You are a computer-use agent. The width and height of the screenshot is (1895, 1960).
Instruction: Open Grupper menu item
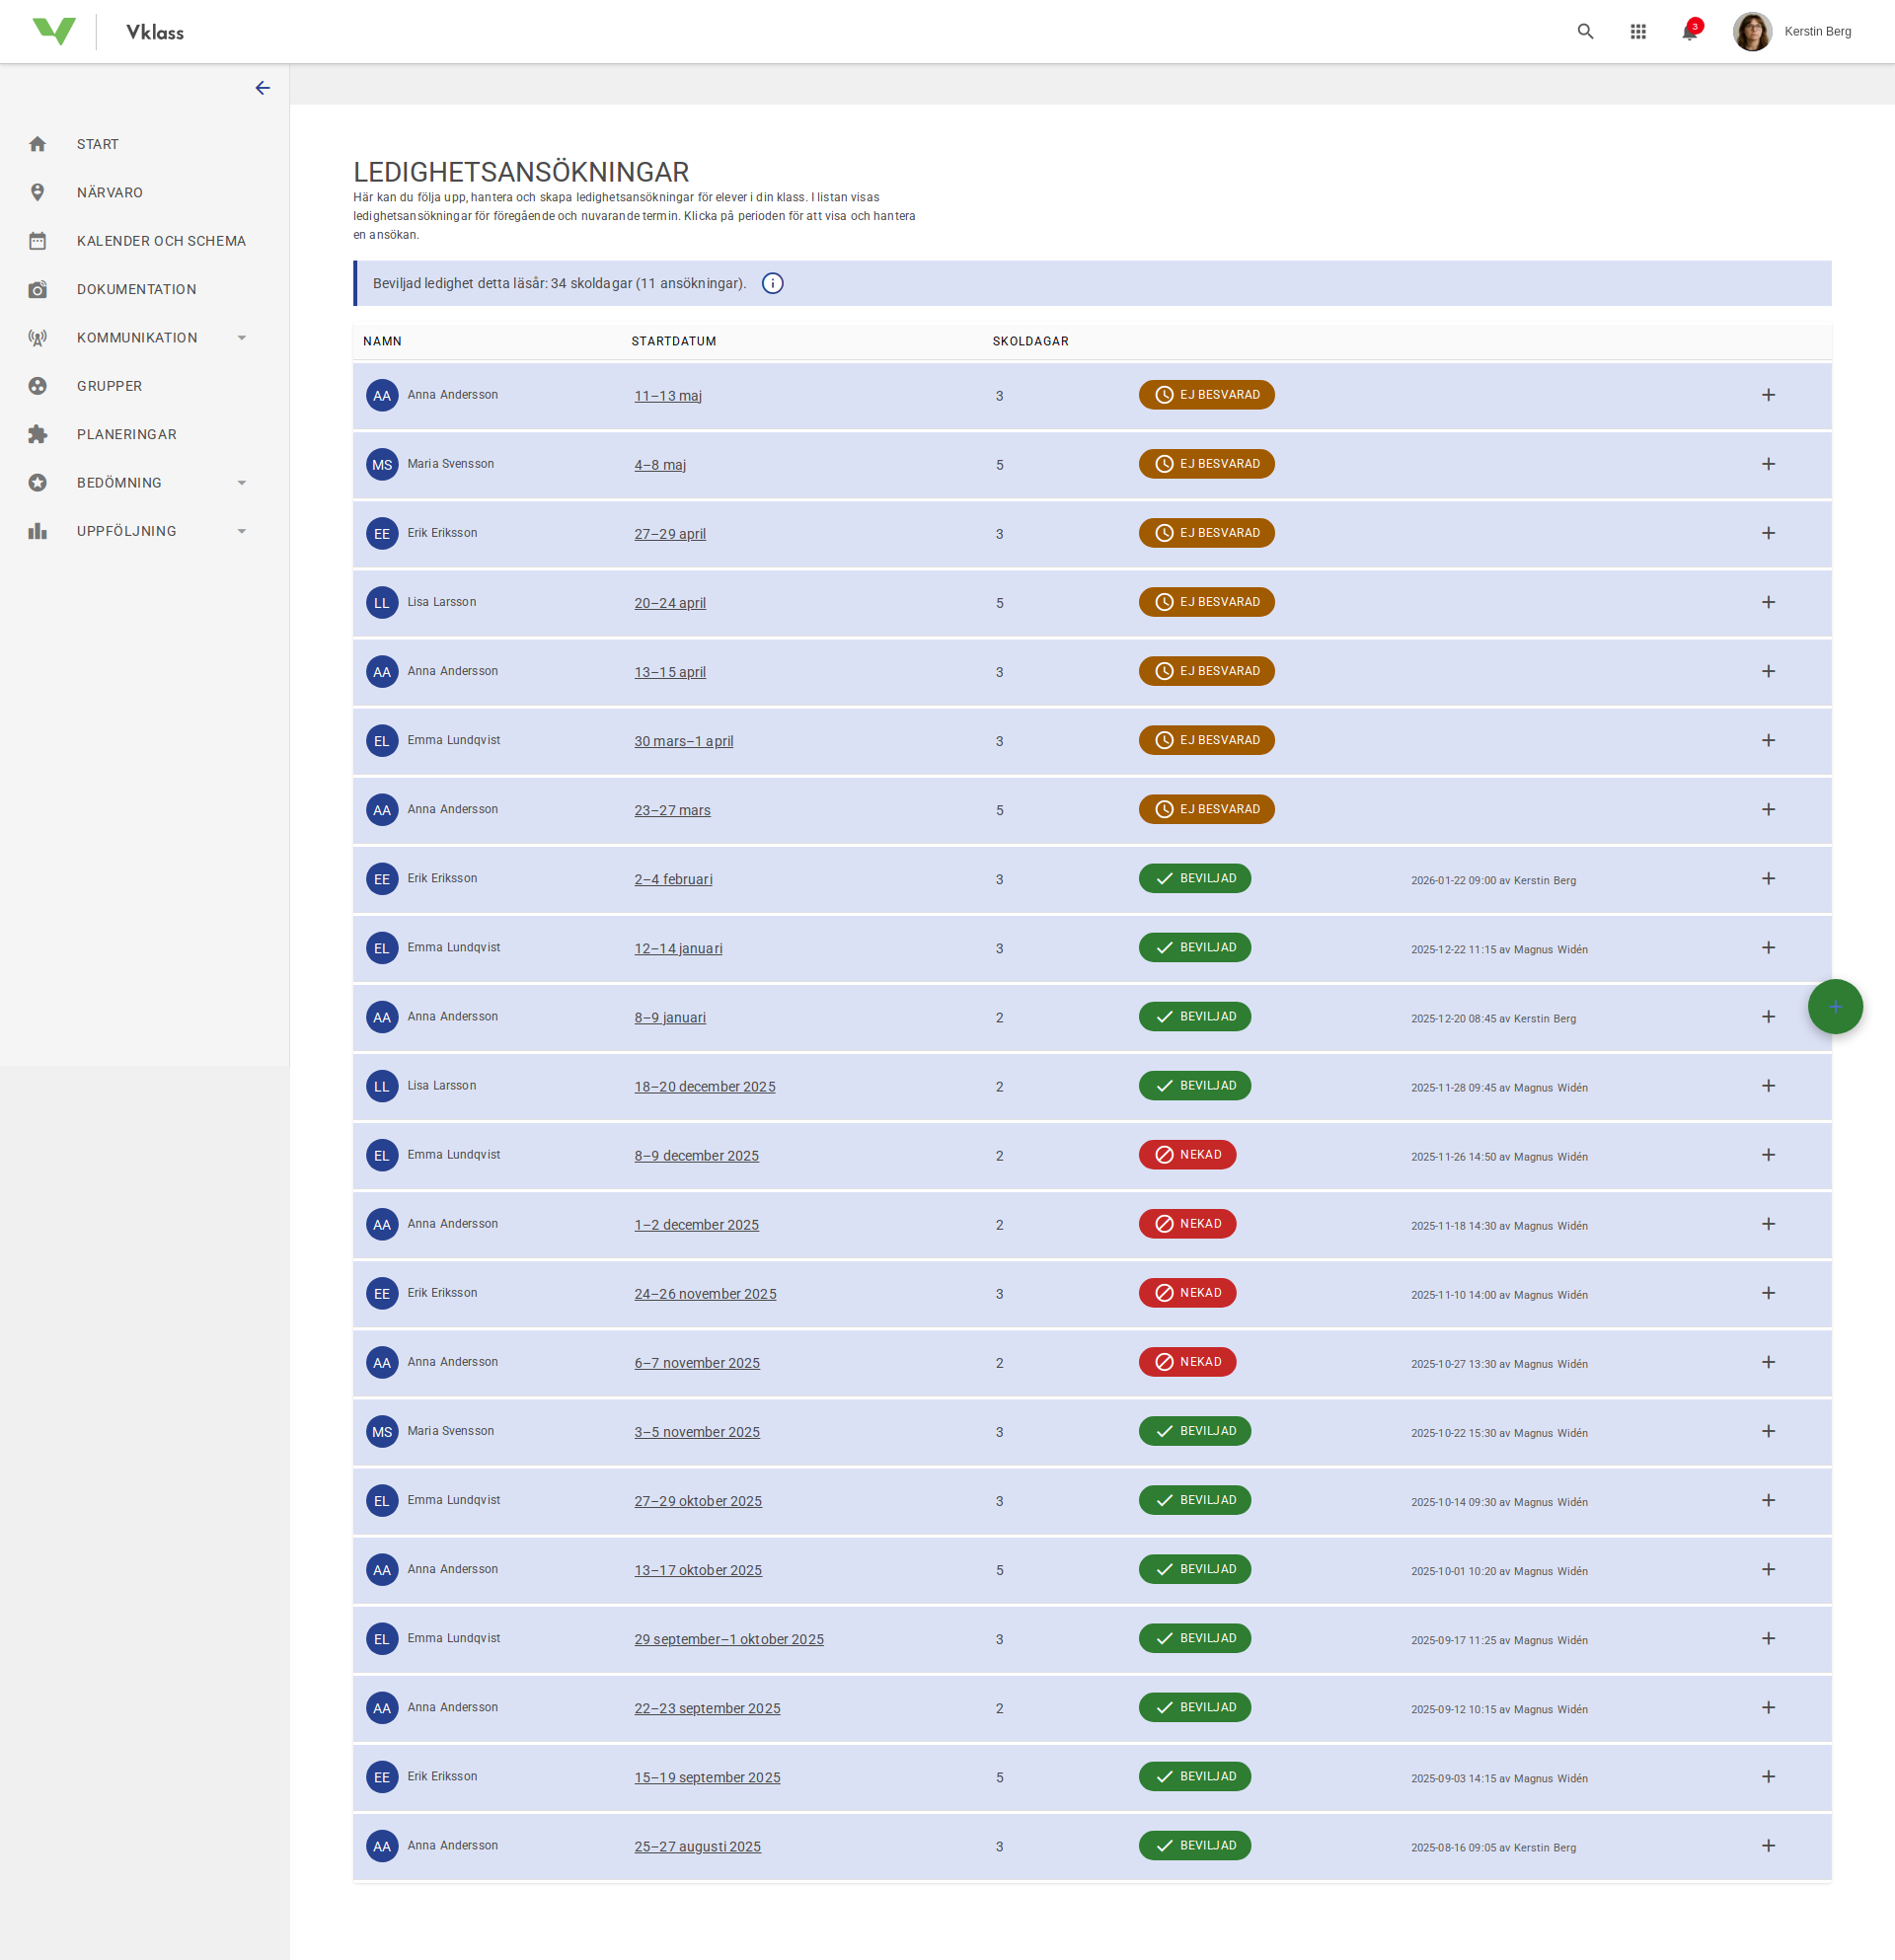click(109, 386)
